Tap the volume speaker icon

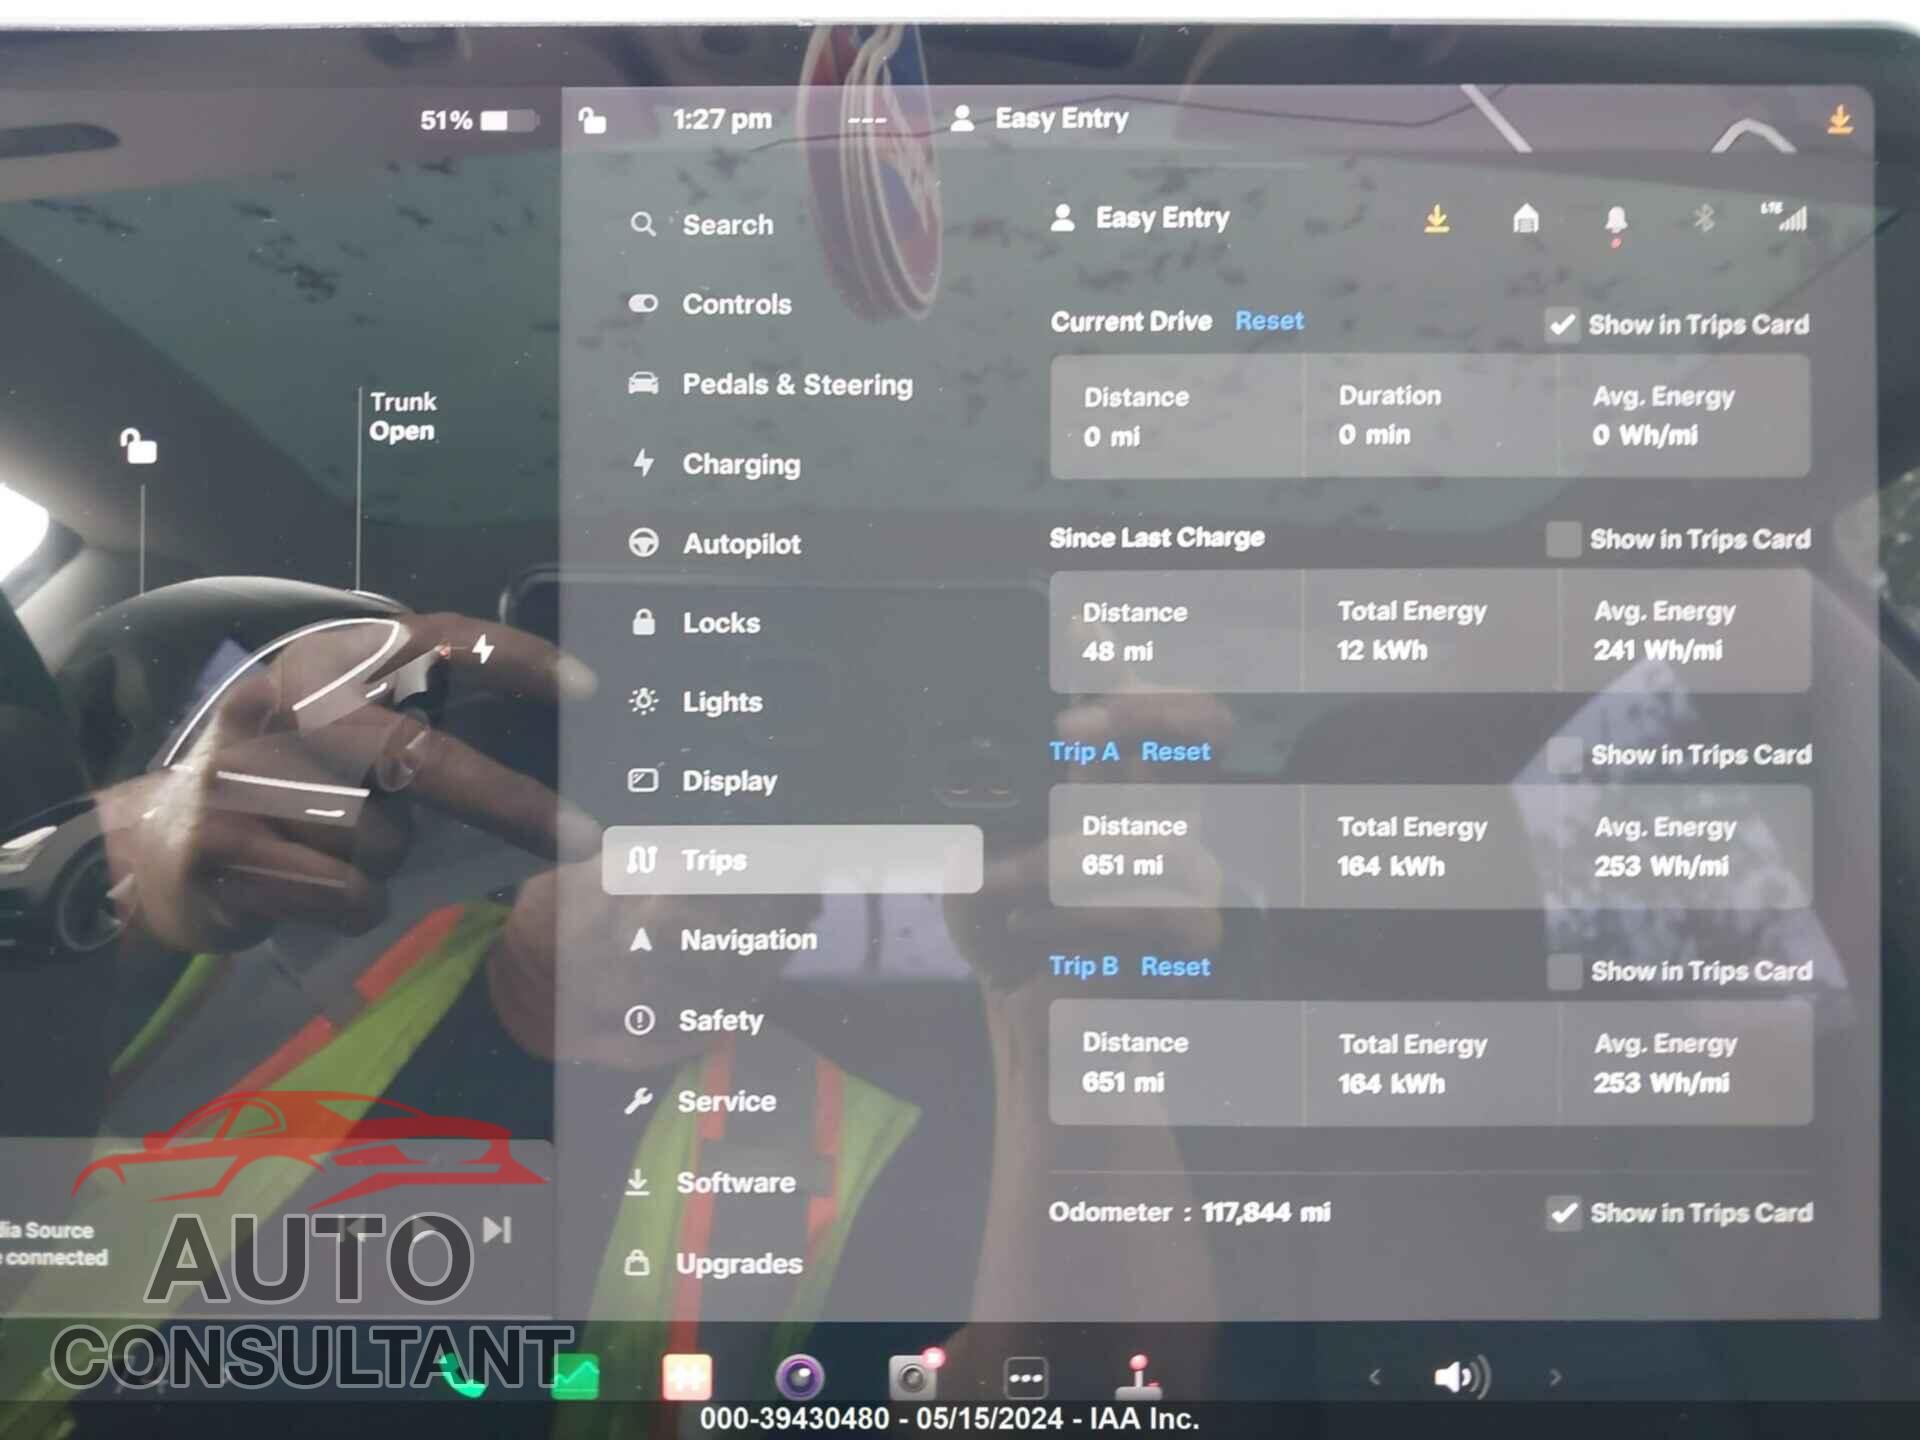pos(1461,1377)
